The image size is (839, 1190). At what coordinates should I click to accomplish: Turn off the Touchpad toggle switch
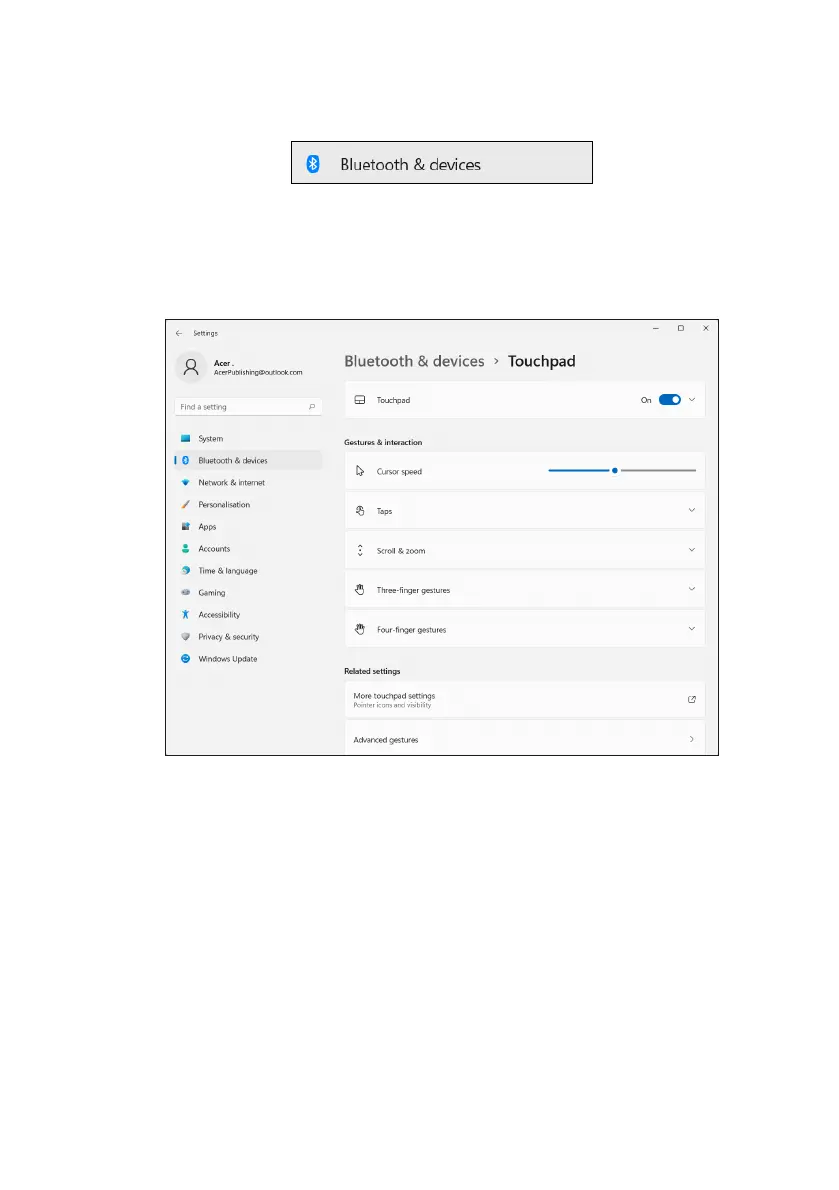(x=669, y=400)
